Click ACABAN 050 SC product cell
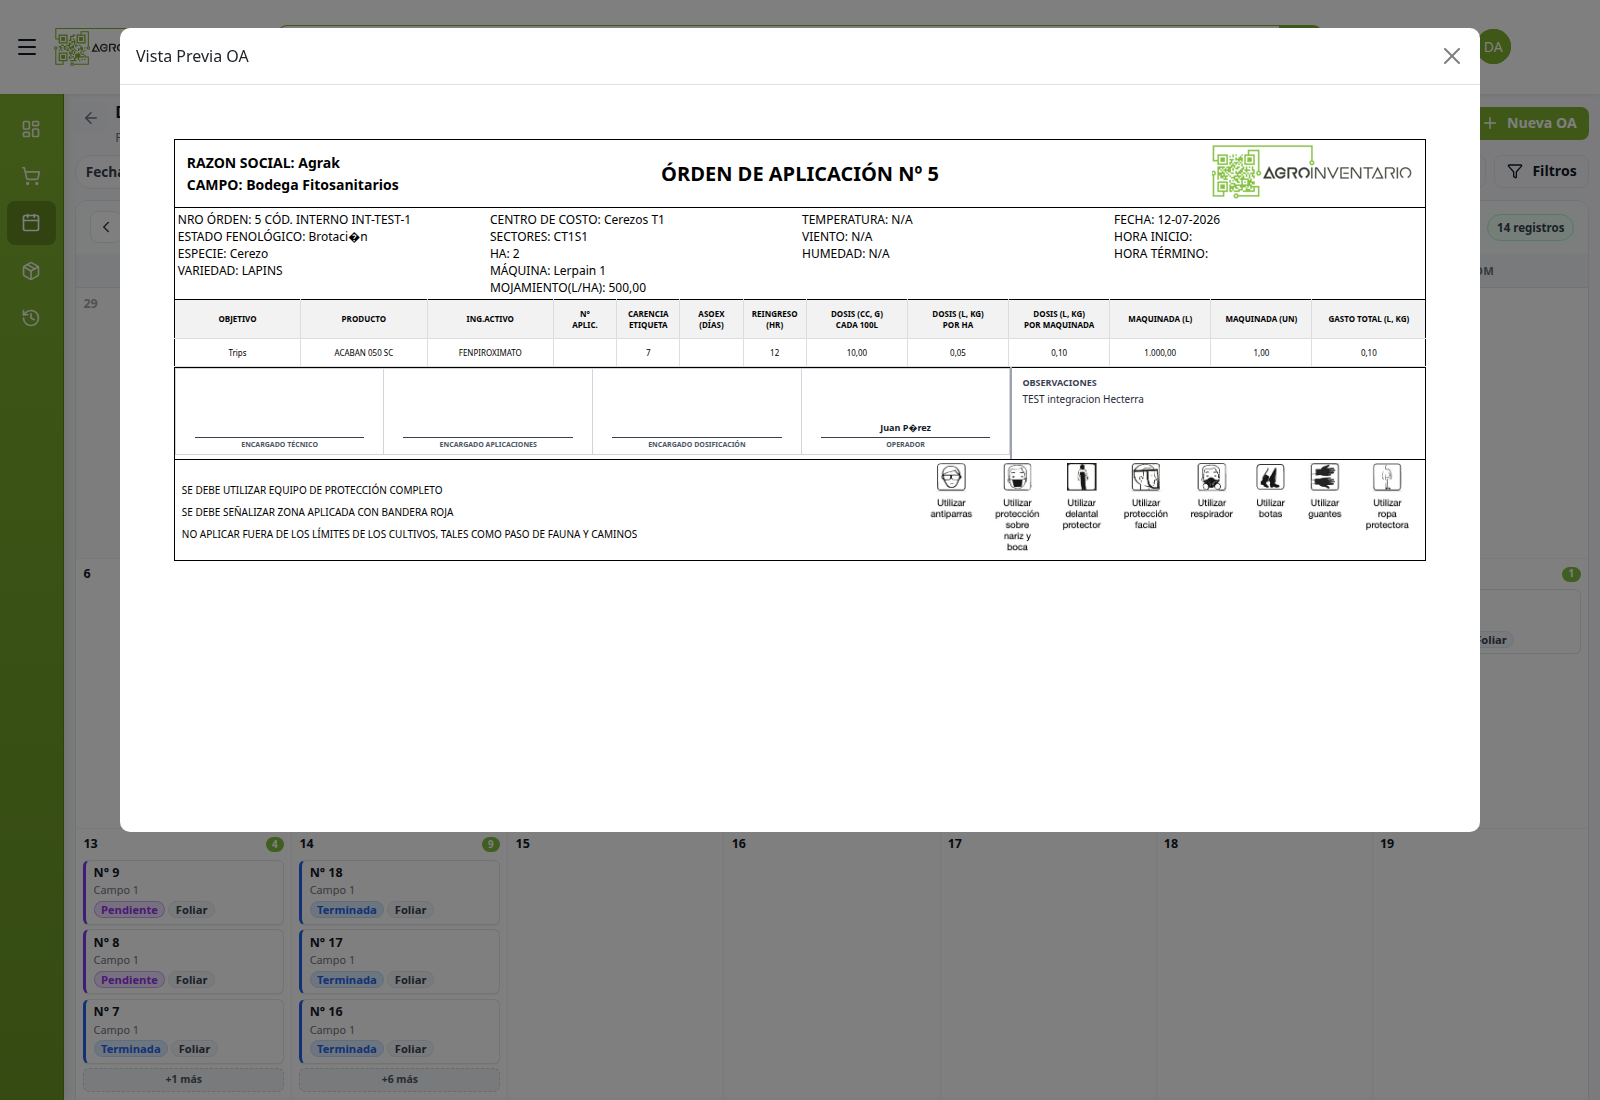The width and height of the screenshot is (1600, 1100). [364, 353]
